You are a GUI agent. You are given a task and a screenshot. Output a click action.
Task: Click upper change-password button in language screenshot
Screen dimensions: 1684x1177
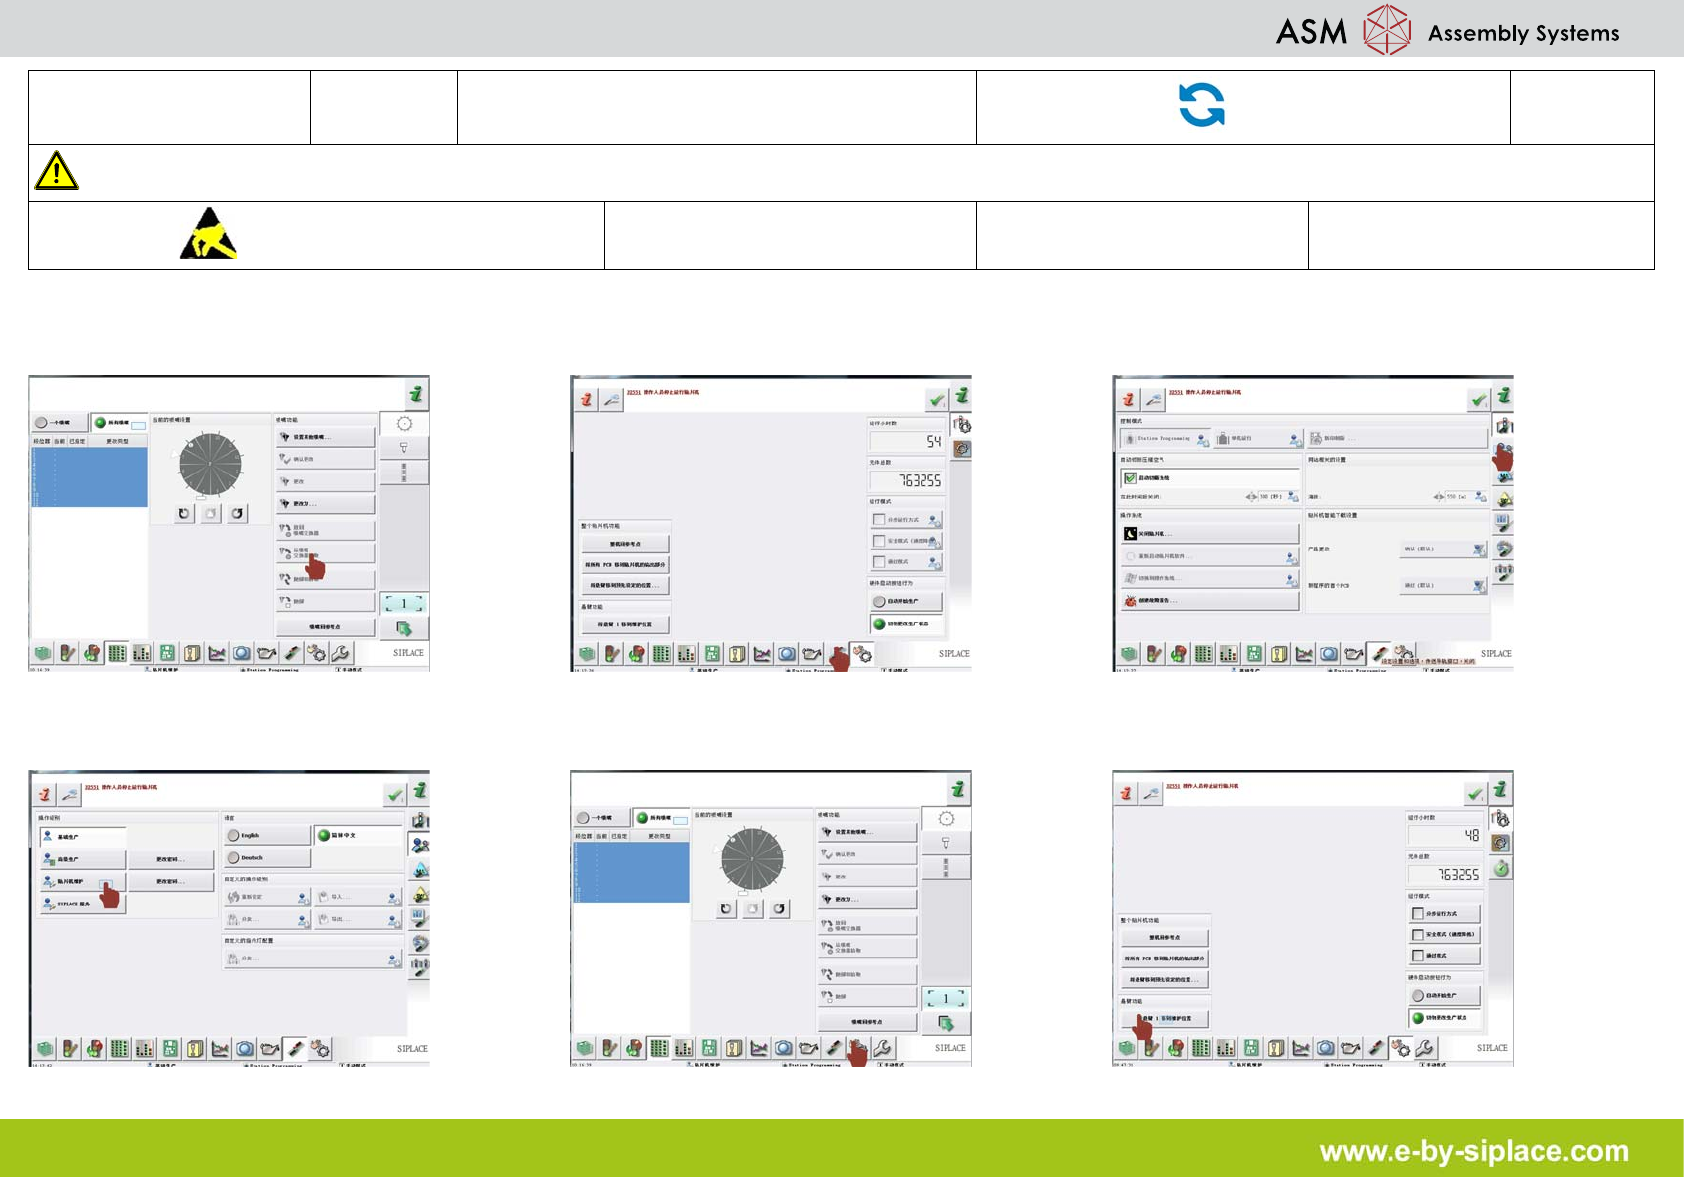[170, 859]
